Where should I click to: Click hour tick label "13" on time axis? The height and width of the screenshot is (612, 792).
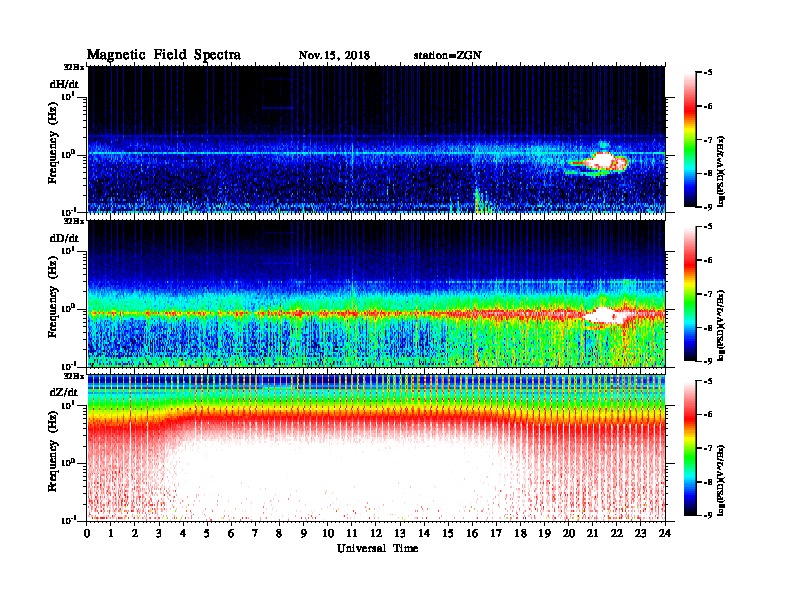click(400, 534)
